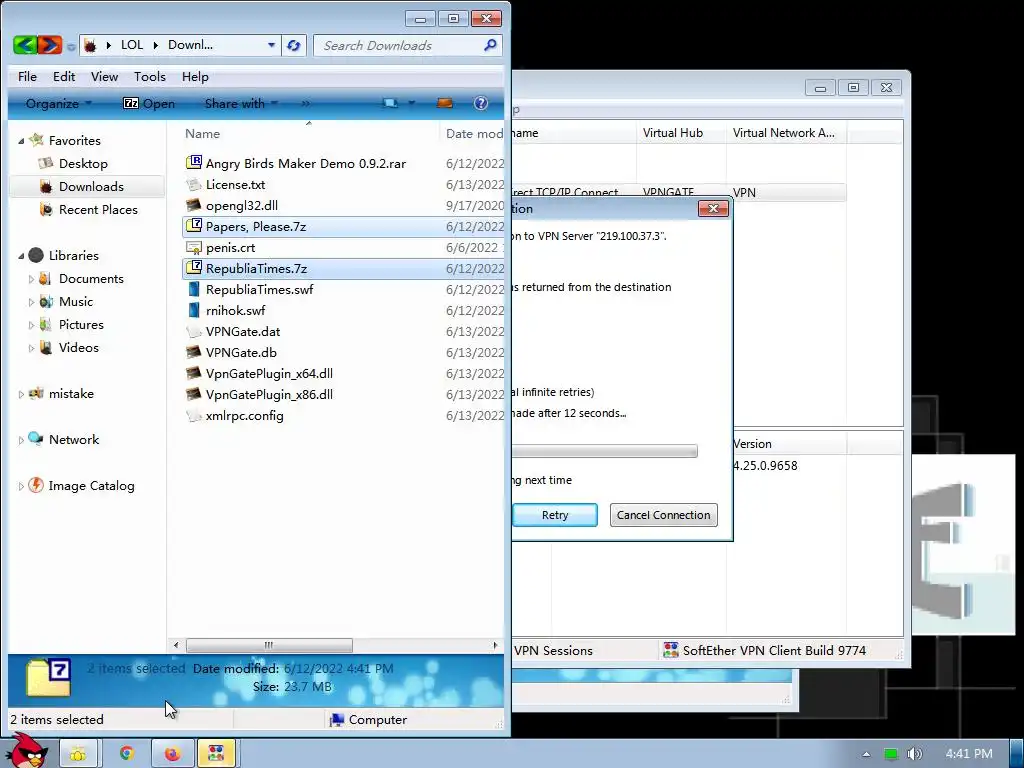1024x768 pixels.
Task: Open Explorer folder taskbar button
Action: [79, 754]
